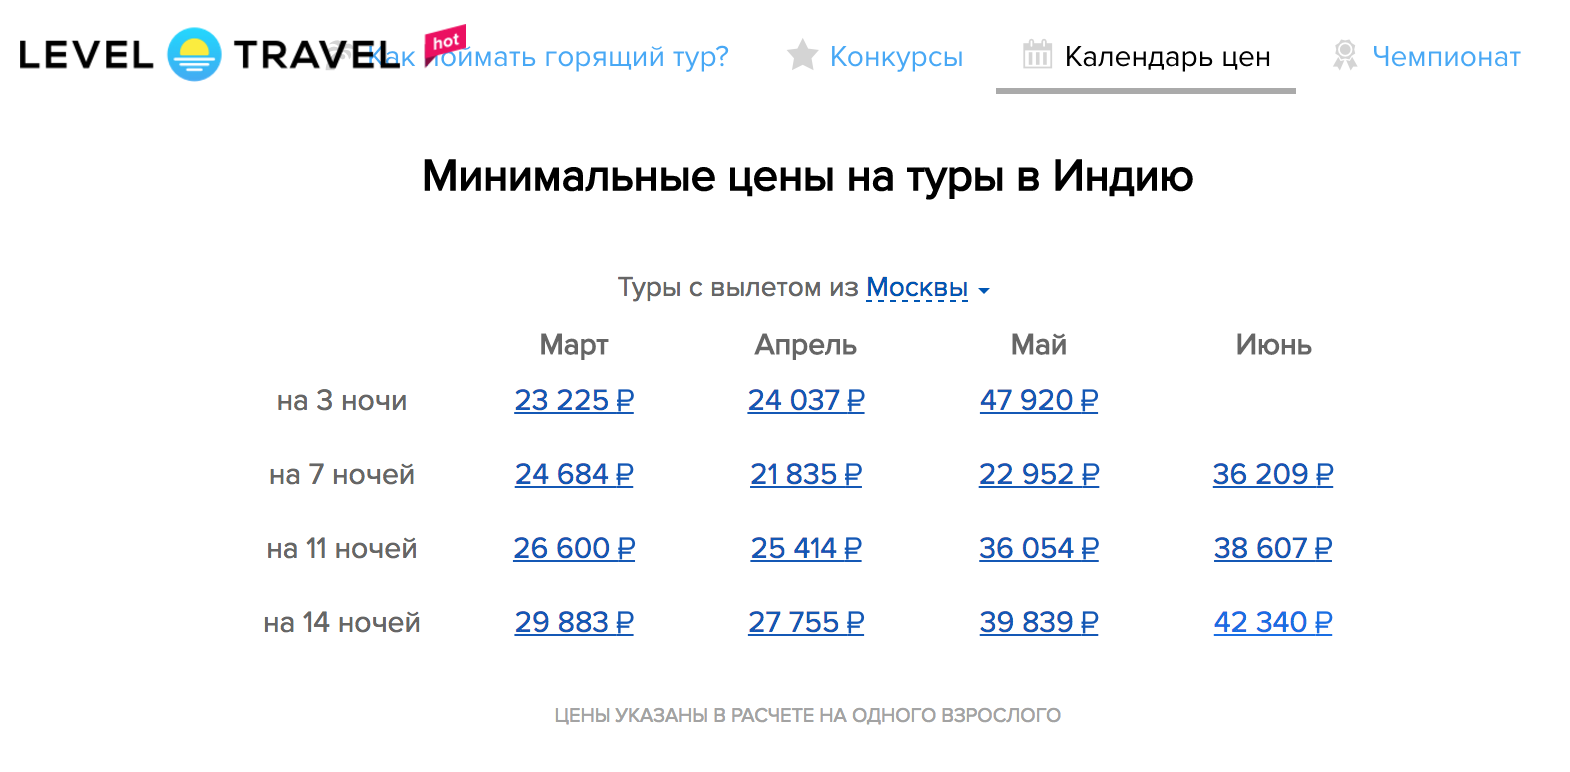The height and width of the screenshot is (772, 1570).
Task: Go to the Конкурсы tab
Action: tap(896, 57)
